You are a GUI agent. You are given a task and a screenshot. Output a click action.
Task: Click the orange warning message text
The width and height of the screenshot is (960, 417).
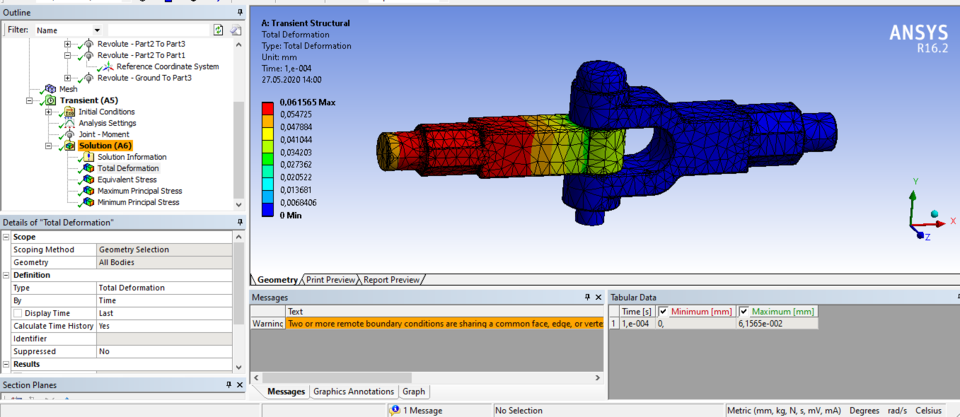coord(445,324)
